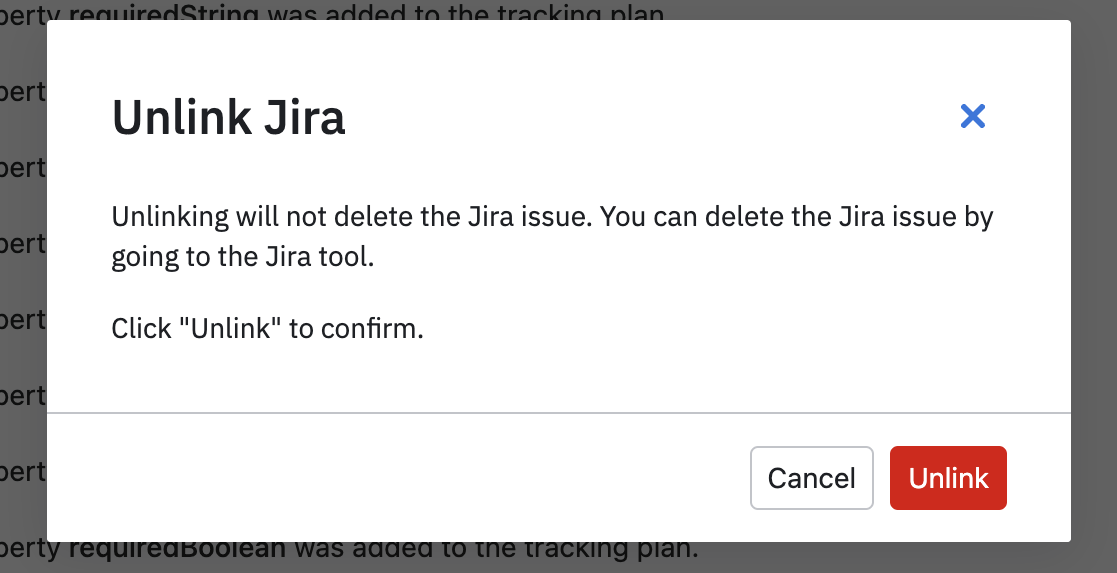This screenshot has height=573, width=1117.
Task: Click "You can delete the Jira issue by" text
Action: 796,217
